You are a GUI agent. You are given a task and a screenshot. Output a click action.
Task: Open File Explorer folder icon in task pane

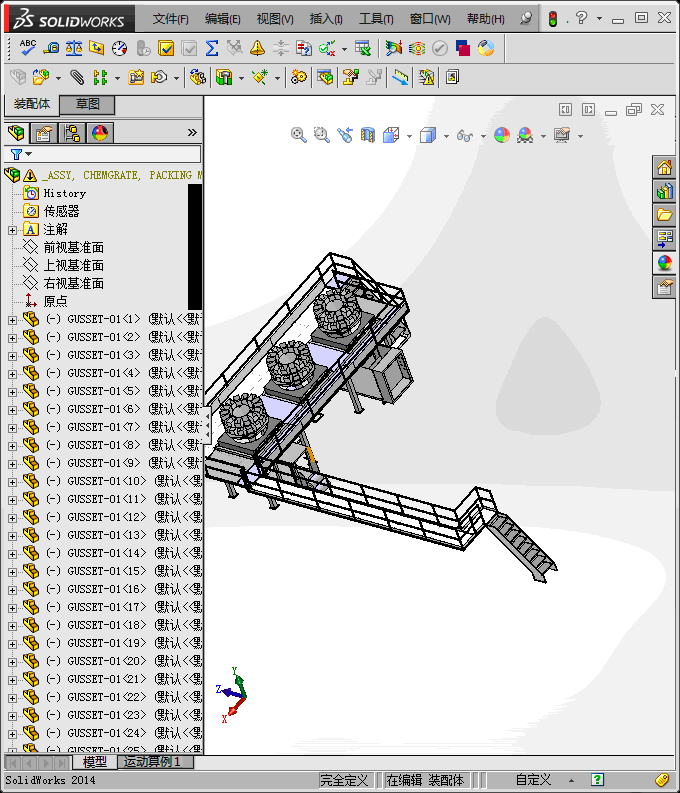(664, 215)
